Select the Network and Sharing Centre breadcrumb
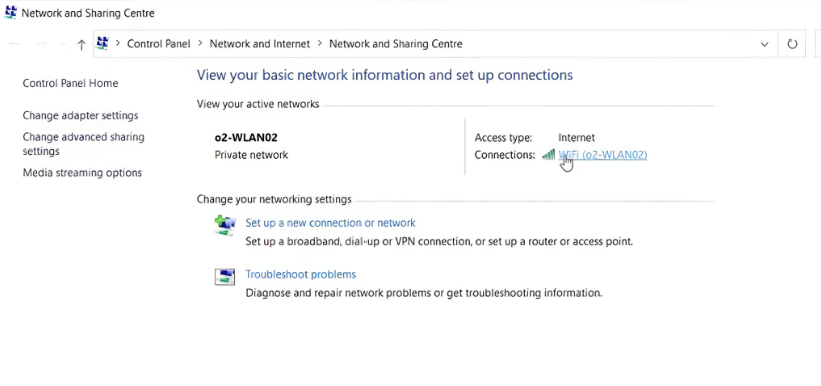 396,44
